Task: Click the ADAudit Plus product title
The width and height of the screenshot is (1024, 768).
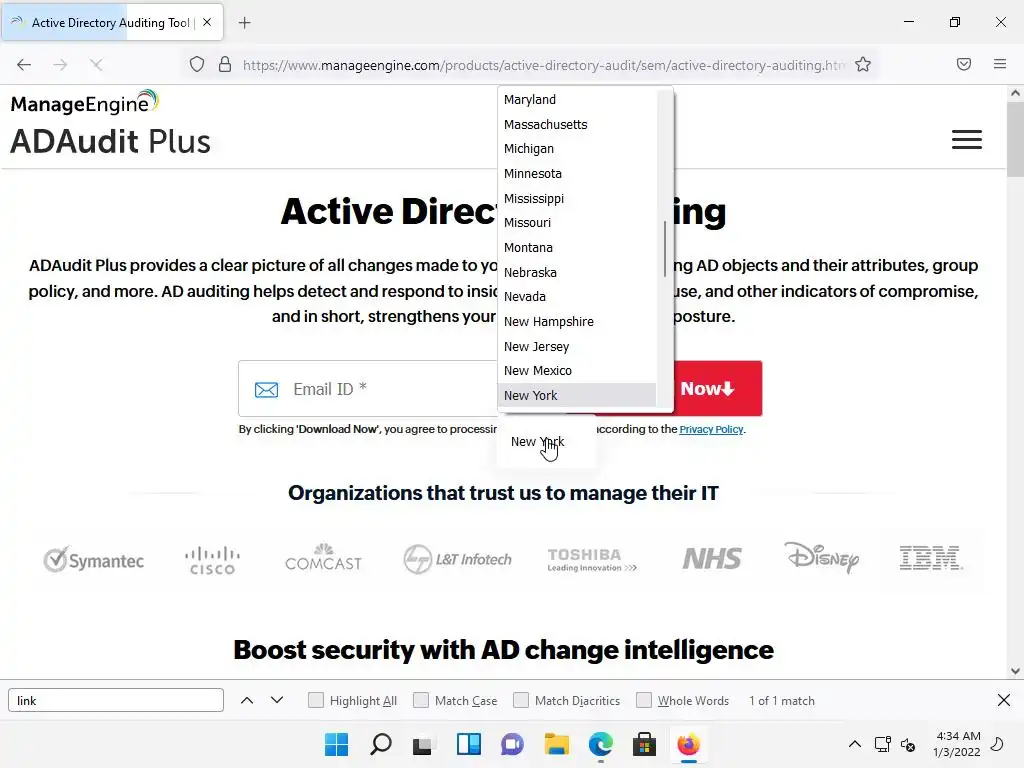Action: (110, 141)
